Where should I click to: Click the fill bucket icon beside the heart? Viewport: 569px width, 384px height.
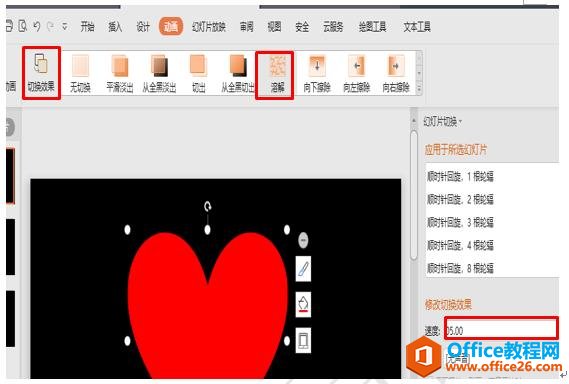click(303, 305)
